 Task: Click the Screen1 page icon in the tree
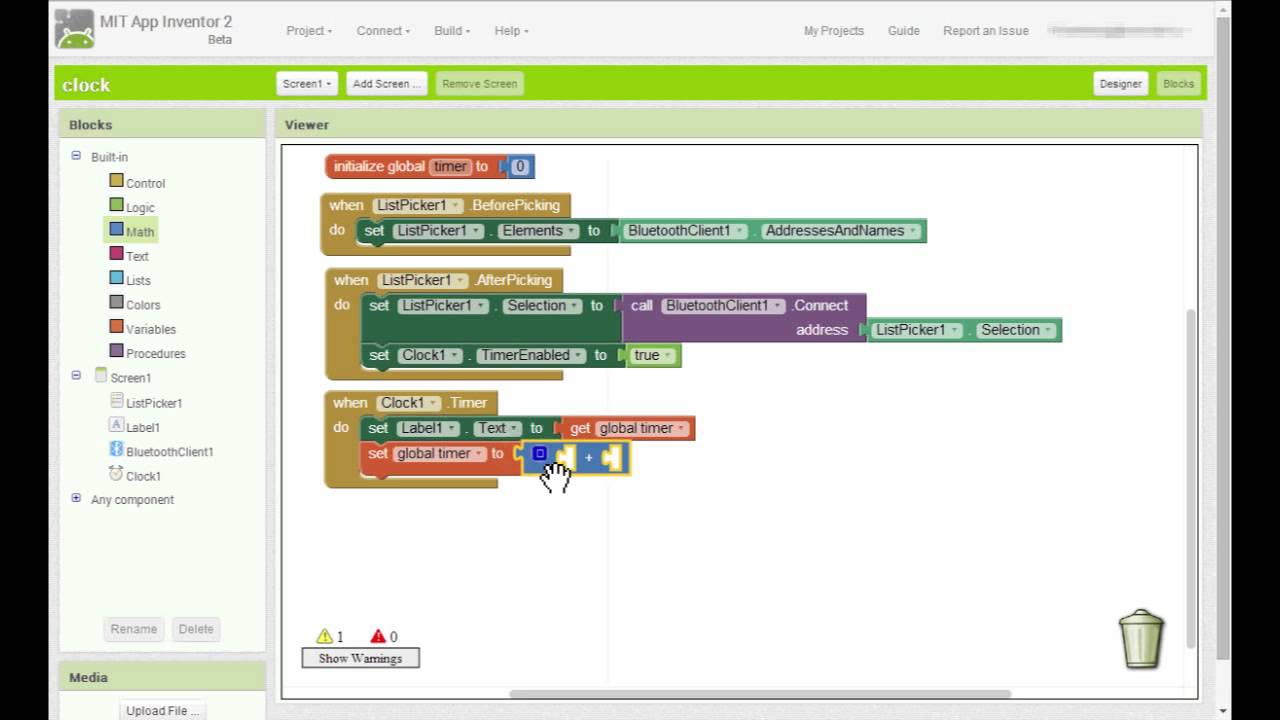100,376
